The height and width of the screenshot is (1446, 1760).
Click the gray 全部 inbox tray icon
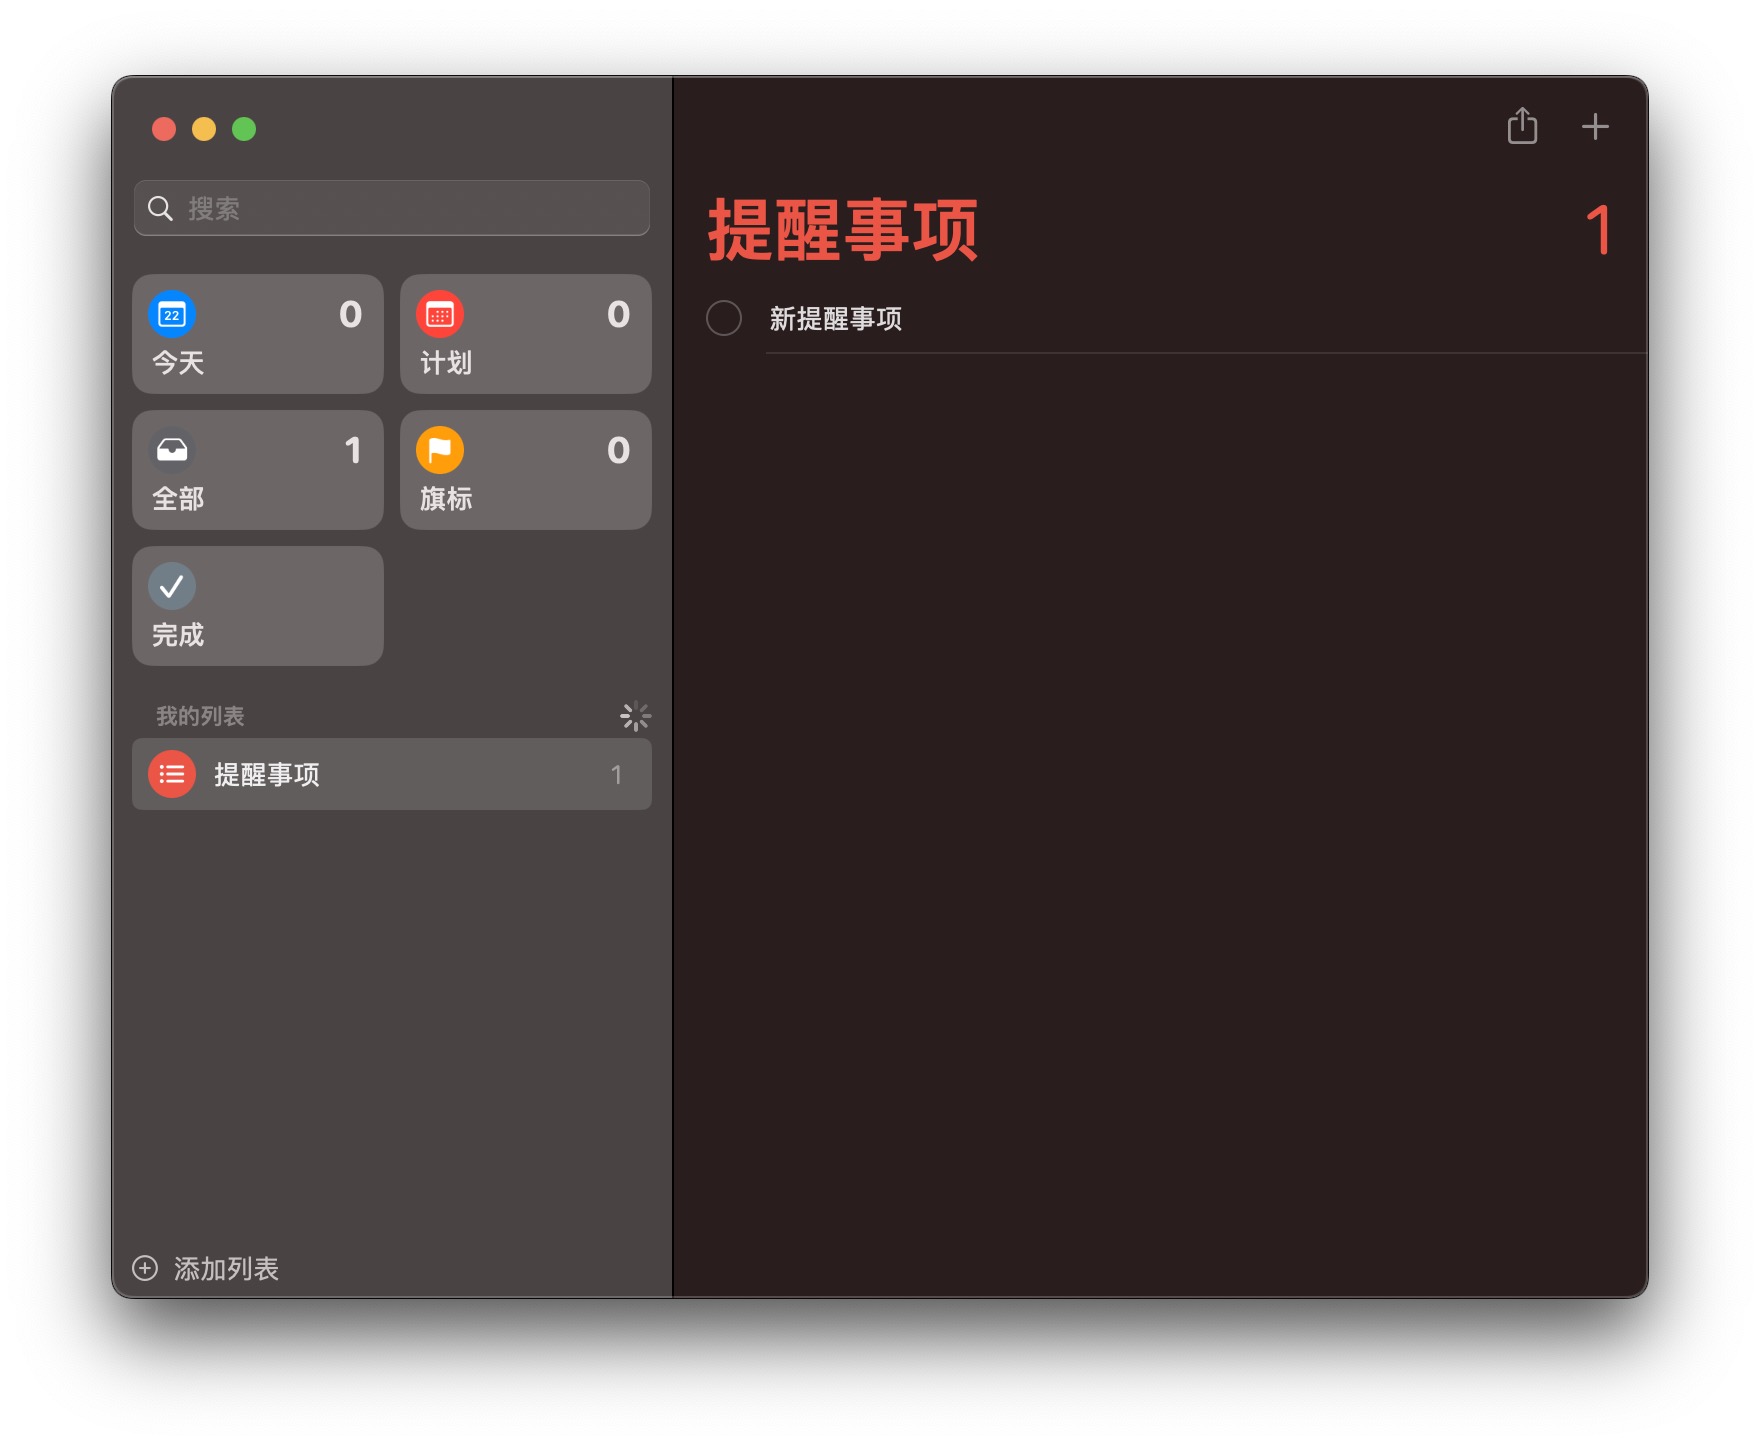[172, 451]
